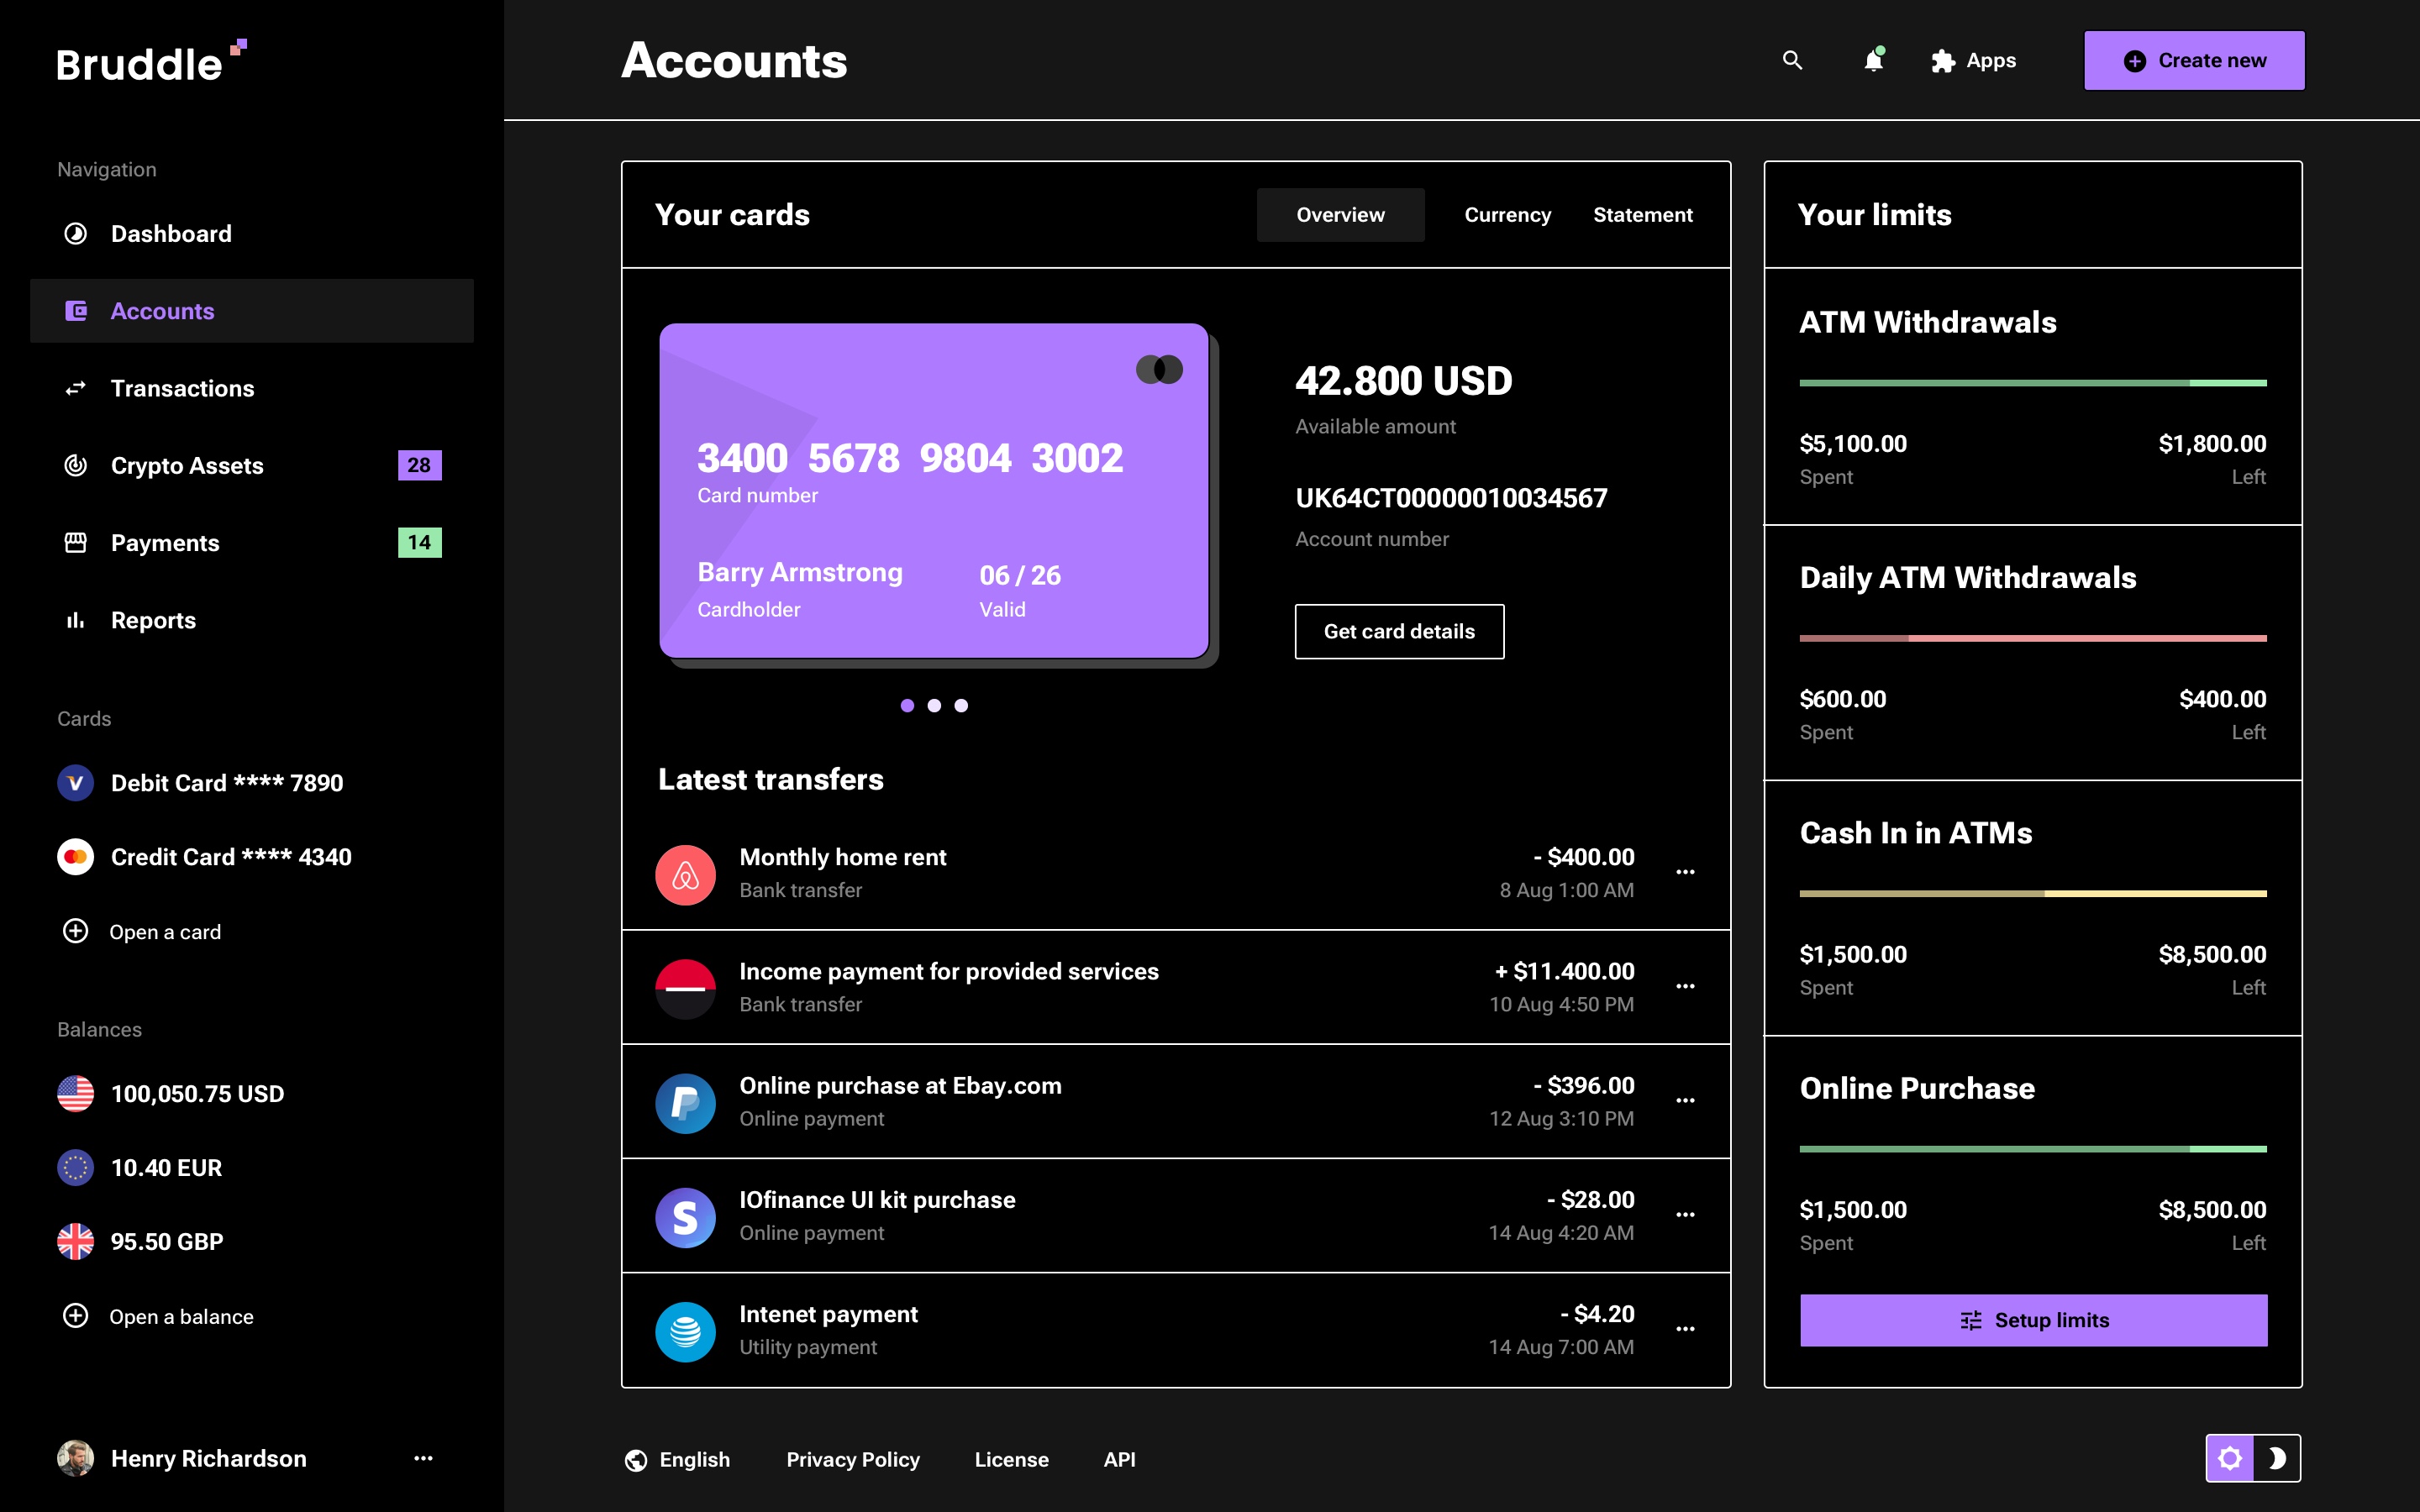This screenshot has width=2420, height=1512.
Task: Open the notifications bell
Action: (x=1873, y=61)
